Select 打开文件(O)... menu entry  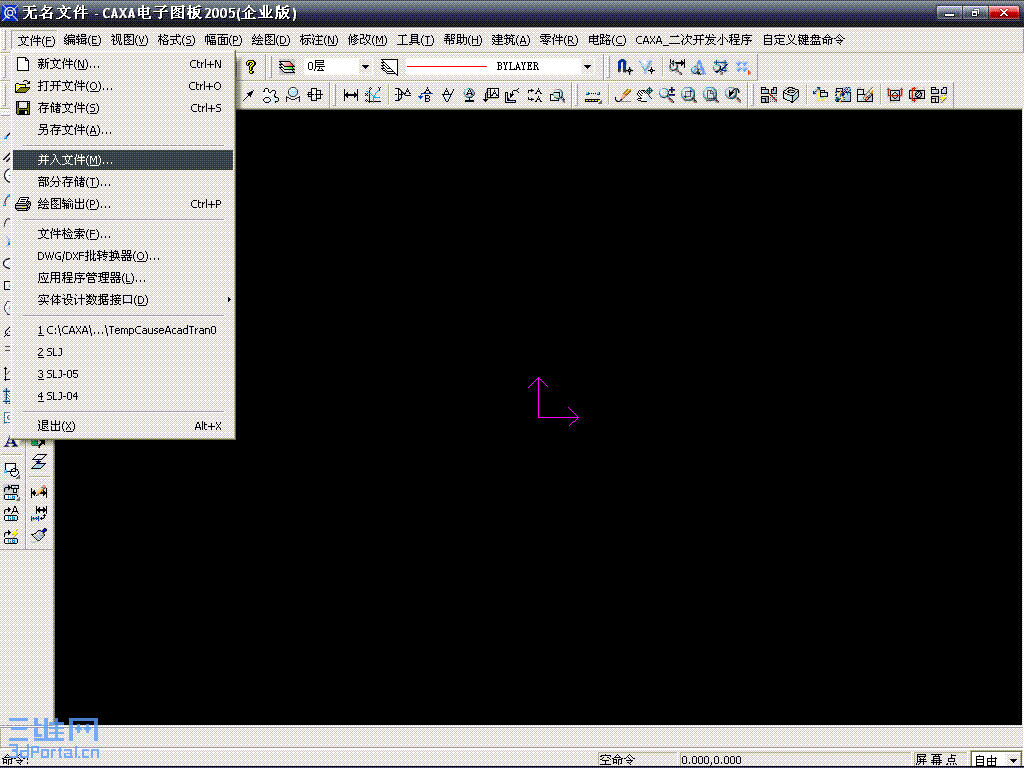[x=123, y=86]
